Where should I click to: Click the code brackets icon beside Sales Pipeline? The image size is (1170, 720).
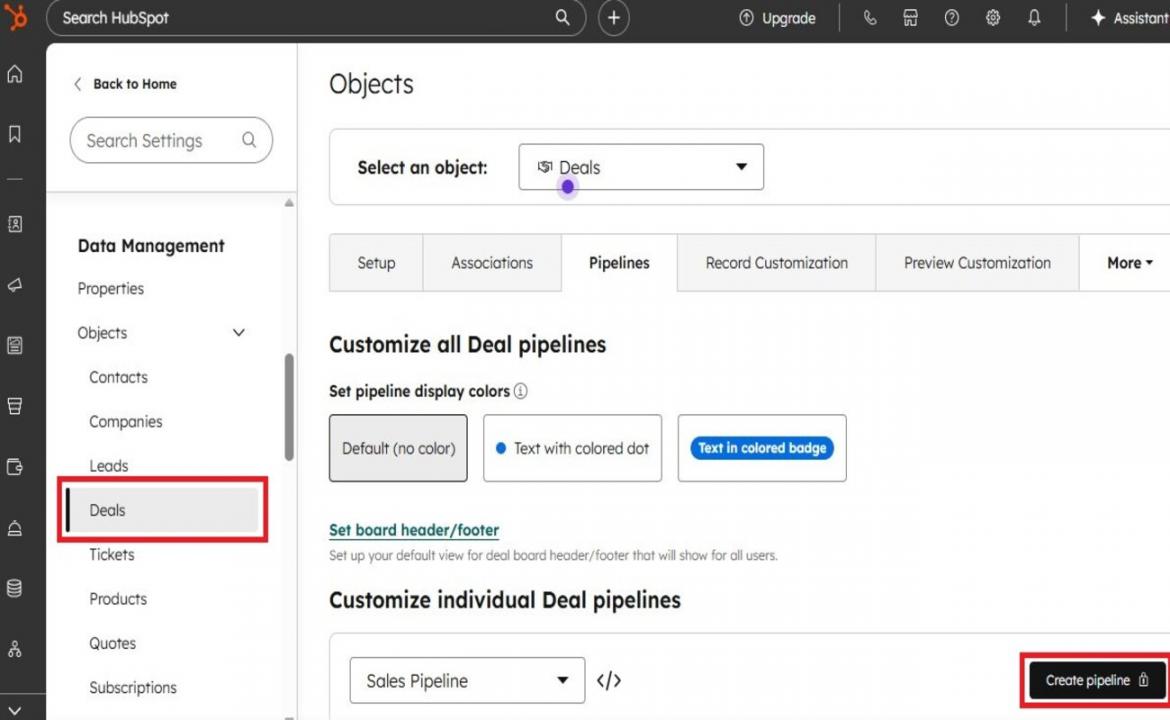609,680
